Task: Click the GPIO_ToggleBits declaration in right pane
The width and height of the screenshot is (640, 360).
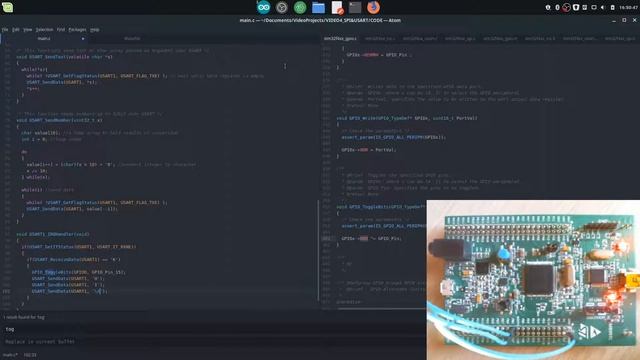Action: click(381, 207)
